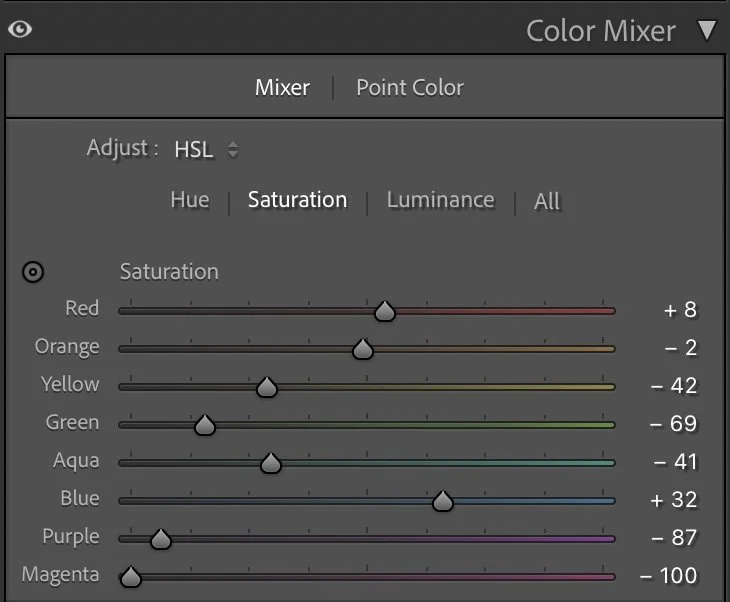
Task: Select the All tab
Action: tap(547, 202)
